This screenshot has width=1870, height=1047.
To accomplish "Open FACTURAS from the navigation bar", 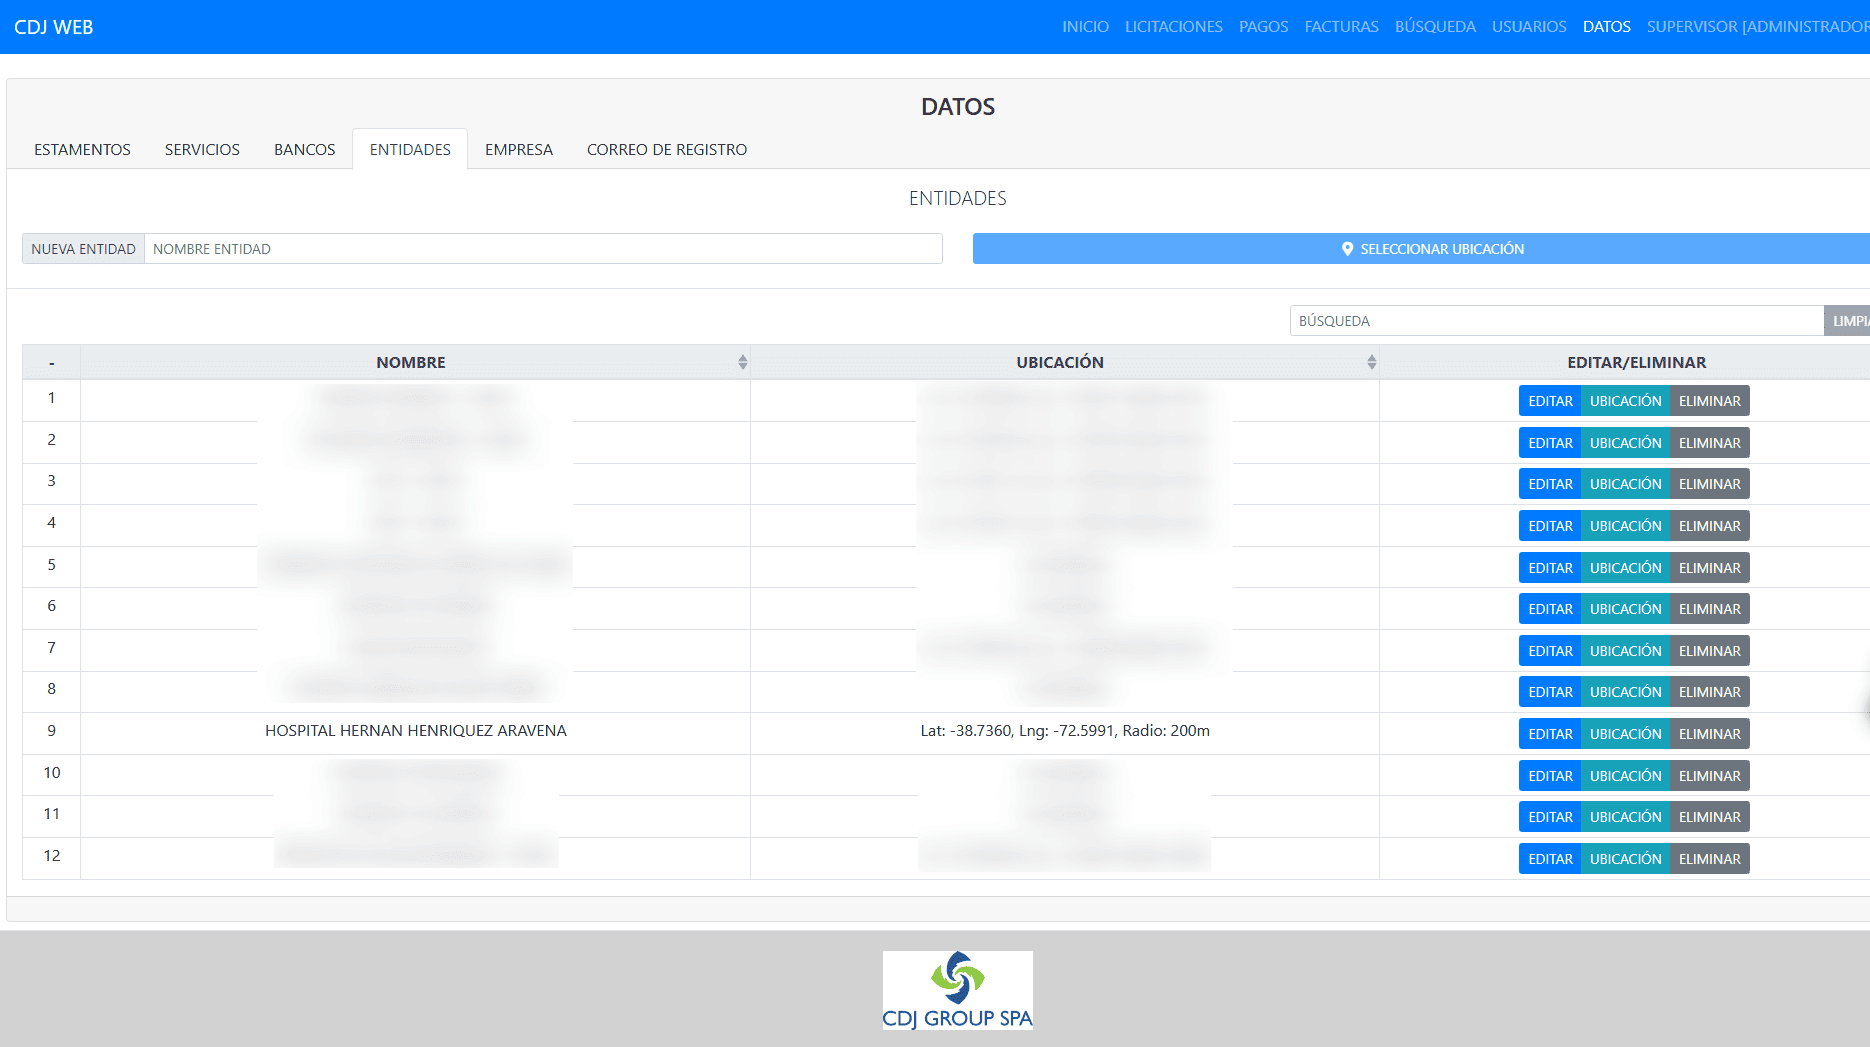I will [1341, 27].
